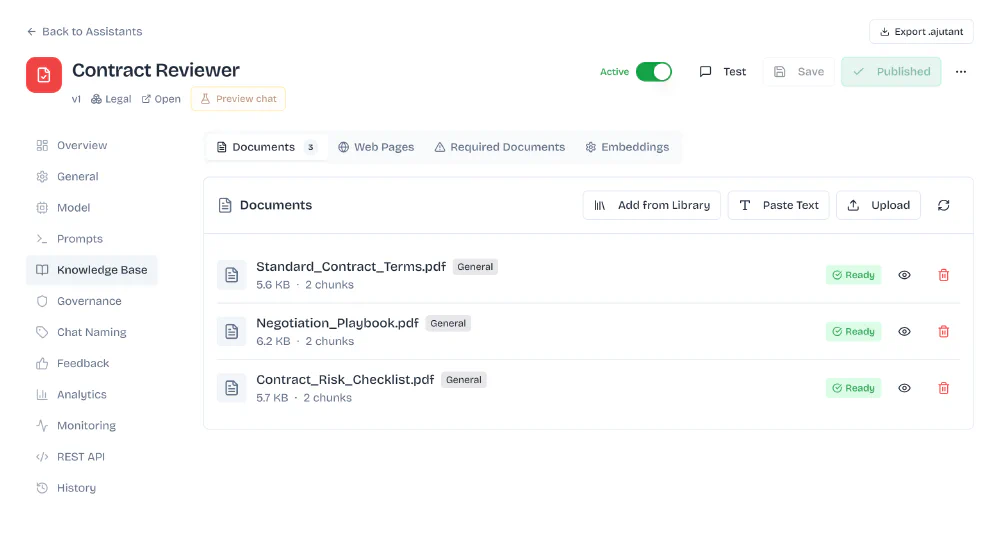Click the Test button

[x=723, y=71]
